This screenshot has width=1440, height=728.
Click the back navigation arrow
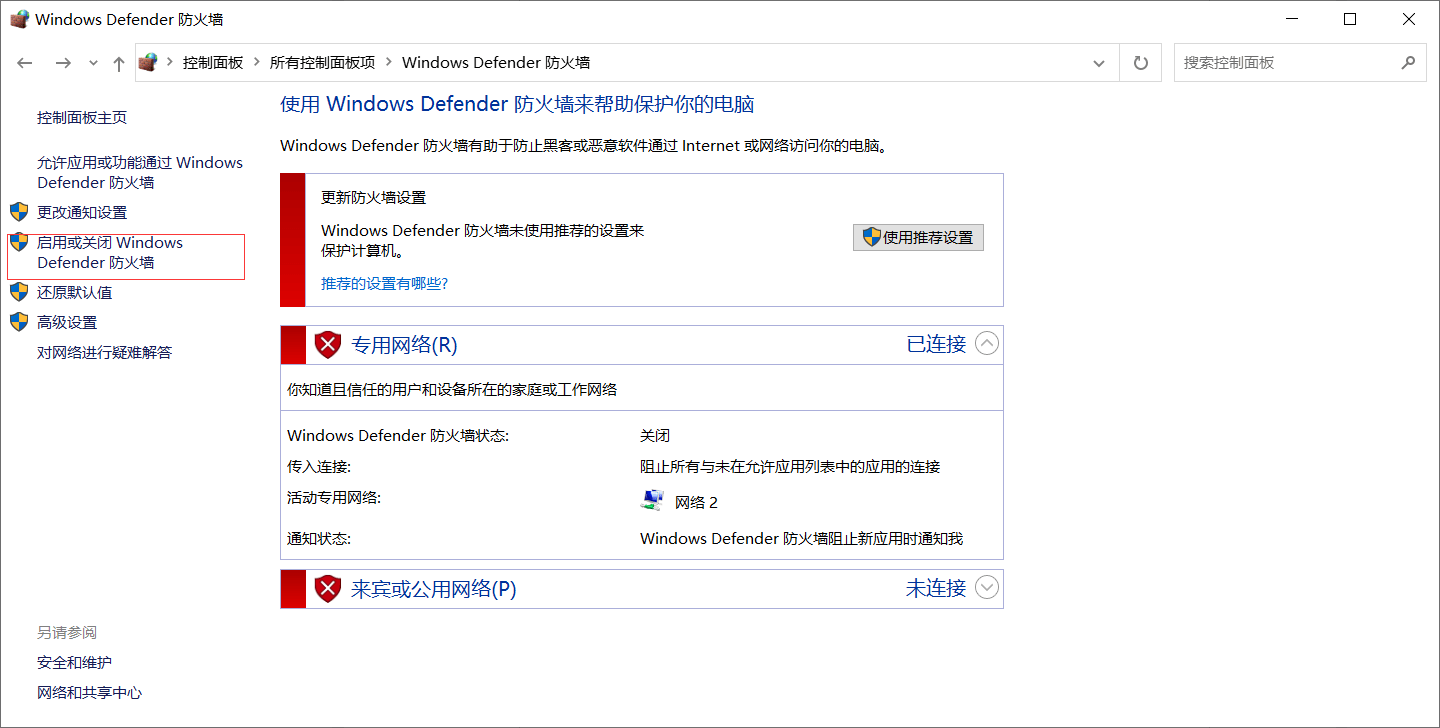(x=25, y=63)
